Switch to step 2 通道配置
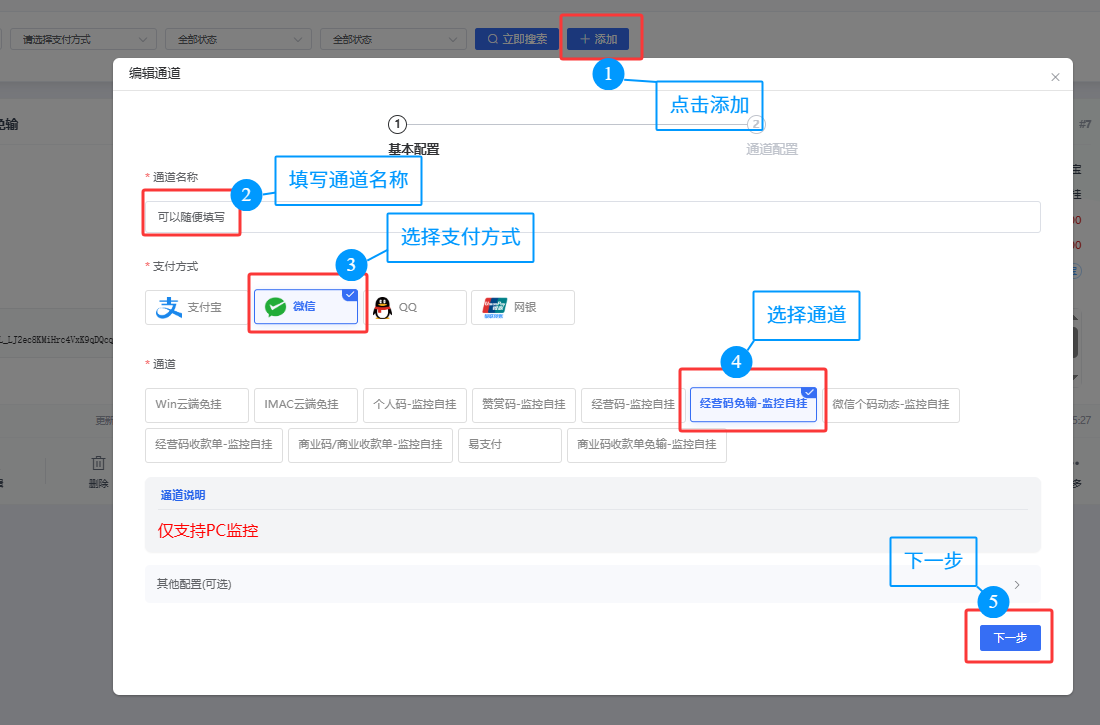 [x=756, y=124]
